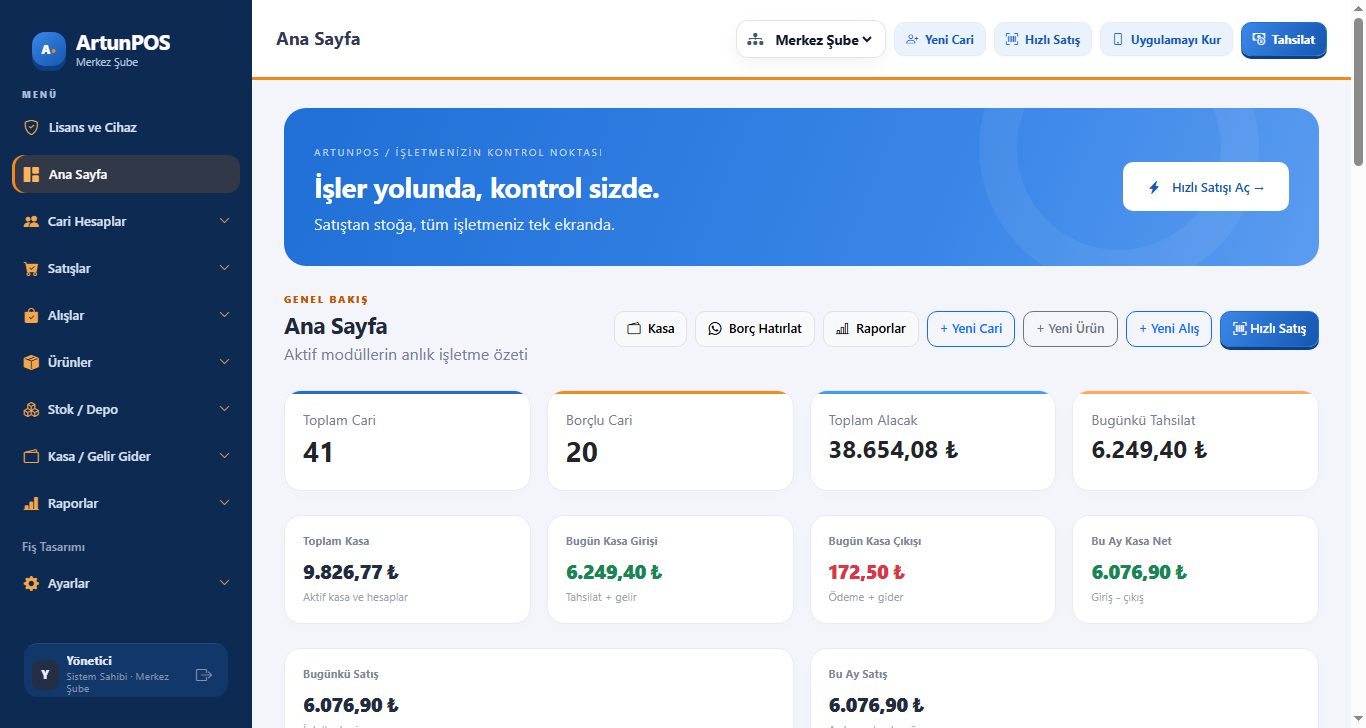Expand the Kasa / Gelir Gider chevron
Viewport: 1366px width, 728px height.
[224, 456]
